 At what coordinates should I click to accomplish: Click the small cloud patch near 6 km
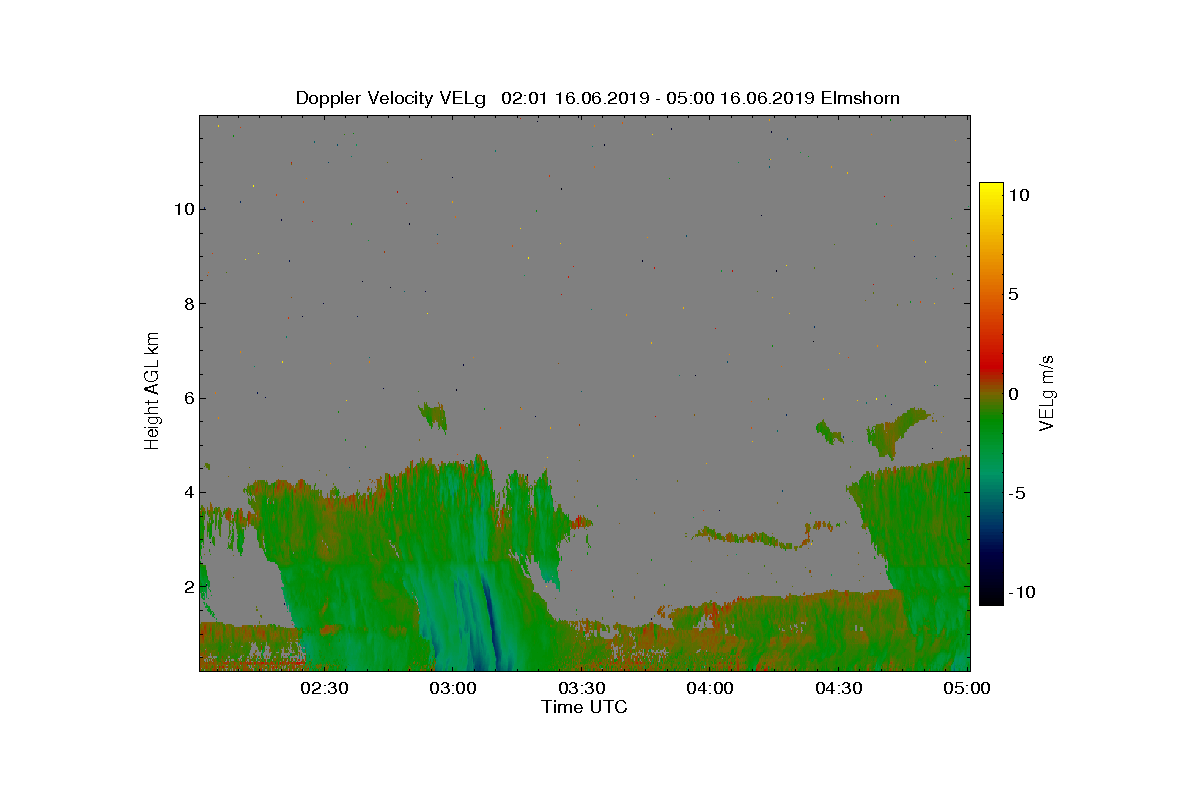[433, 415]
